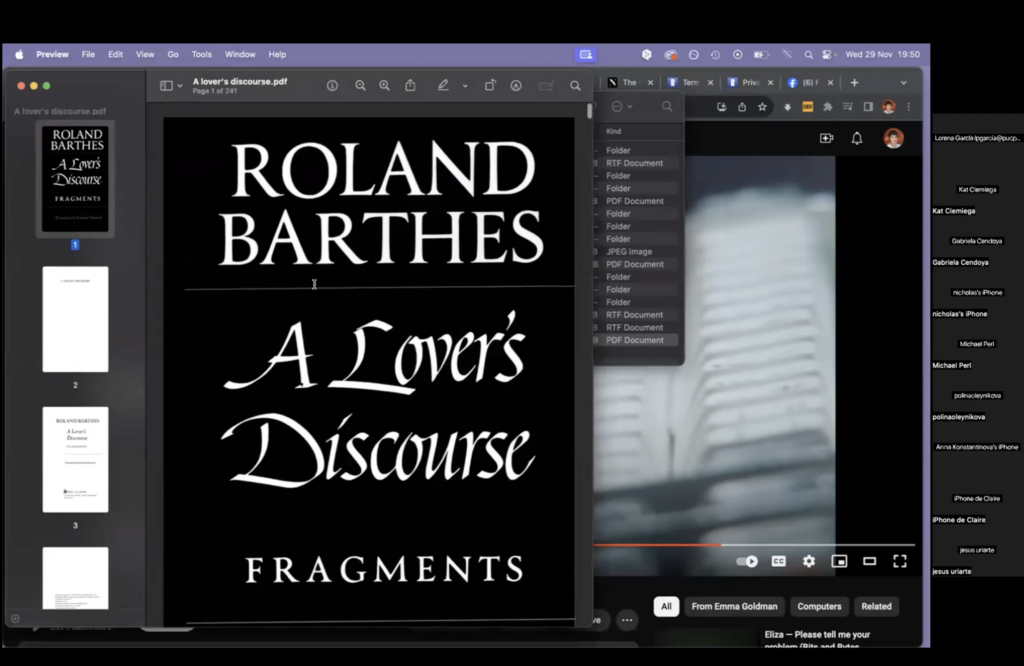Select the "All" filter chip on YouTube
This screenshot has height=666, width=1024.
[666, 607]
